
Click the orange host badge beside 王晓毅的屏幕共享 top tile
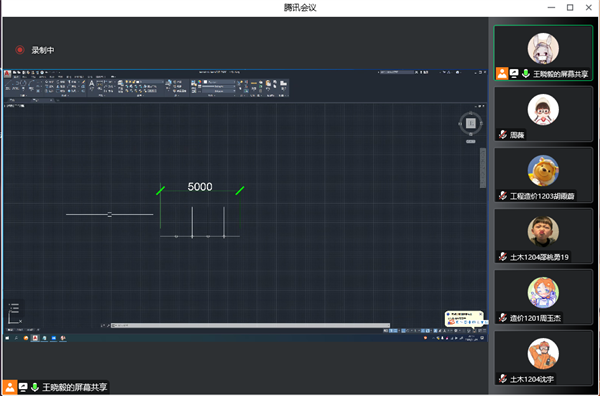(x=502, y=73)
